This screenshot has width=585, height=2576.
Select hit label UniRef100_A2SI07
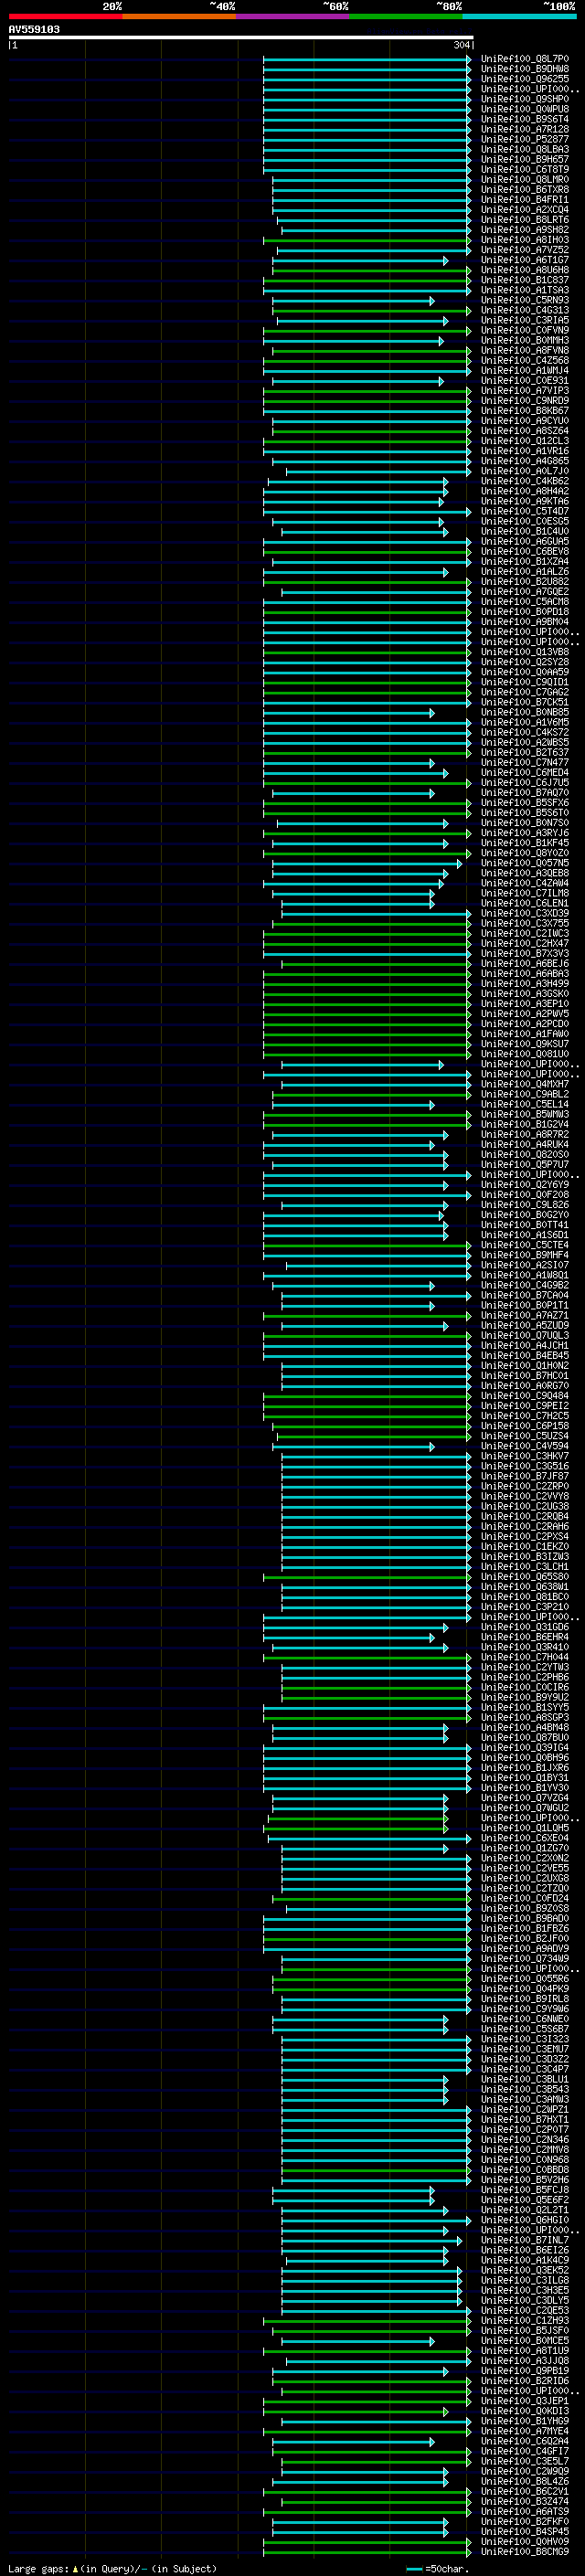524,1266
